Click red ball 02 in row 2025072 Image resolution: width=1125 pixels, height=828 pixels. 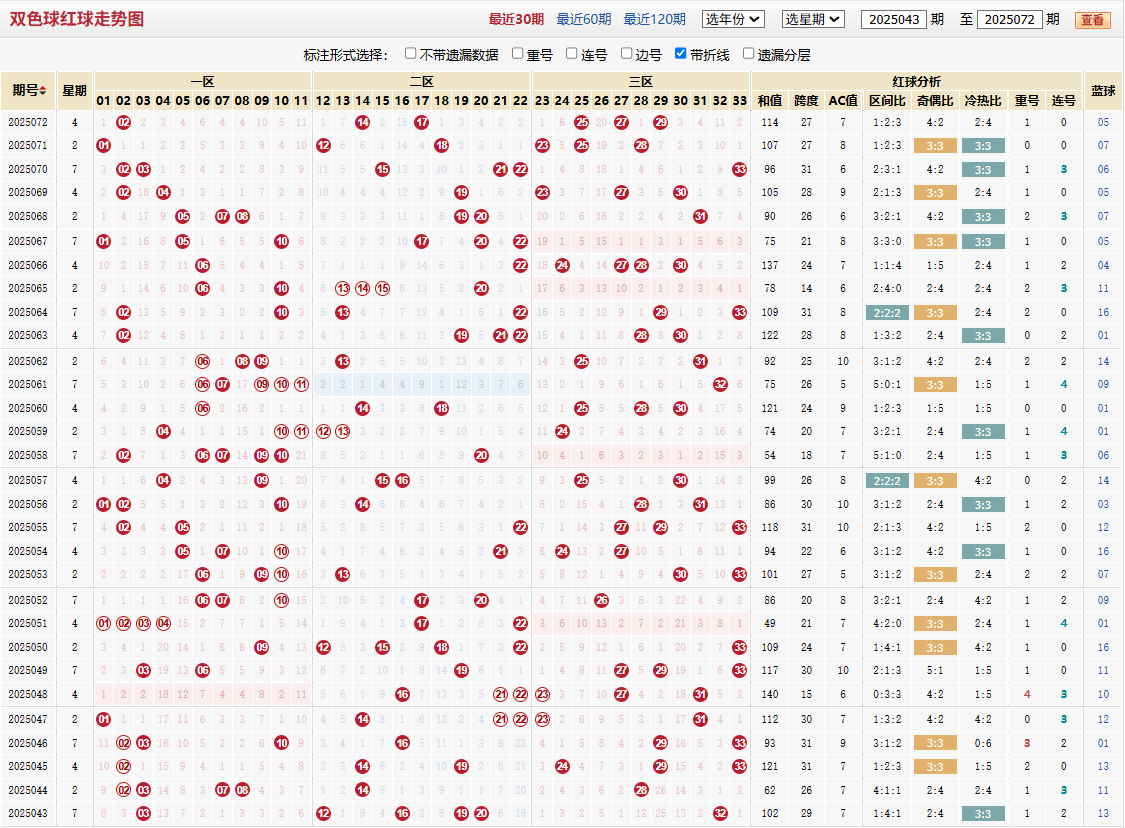[x=123, y=123]
